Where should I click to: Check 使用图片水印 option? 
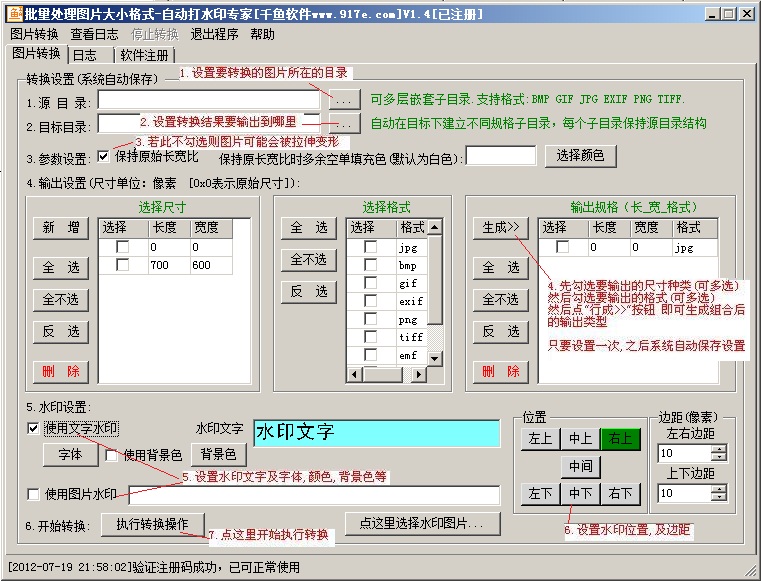[34, 494]
